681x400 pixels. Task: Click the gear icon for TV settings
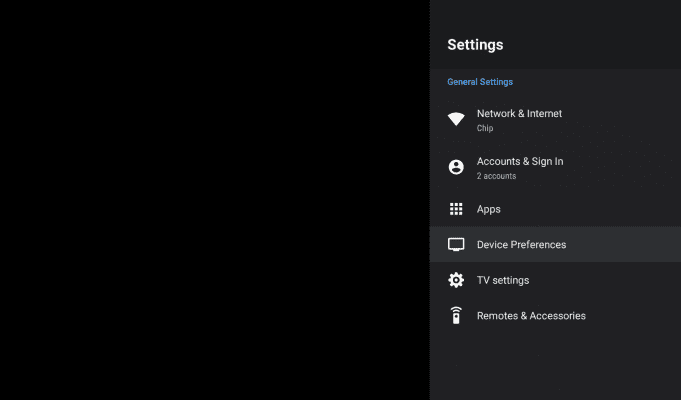tap(456, 280)
